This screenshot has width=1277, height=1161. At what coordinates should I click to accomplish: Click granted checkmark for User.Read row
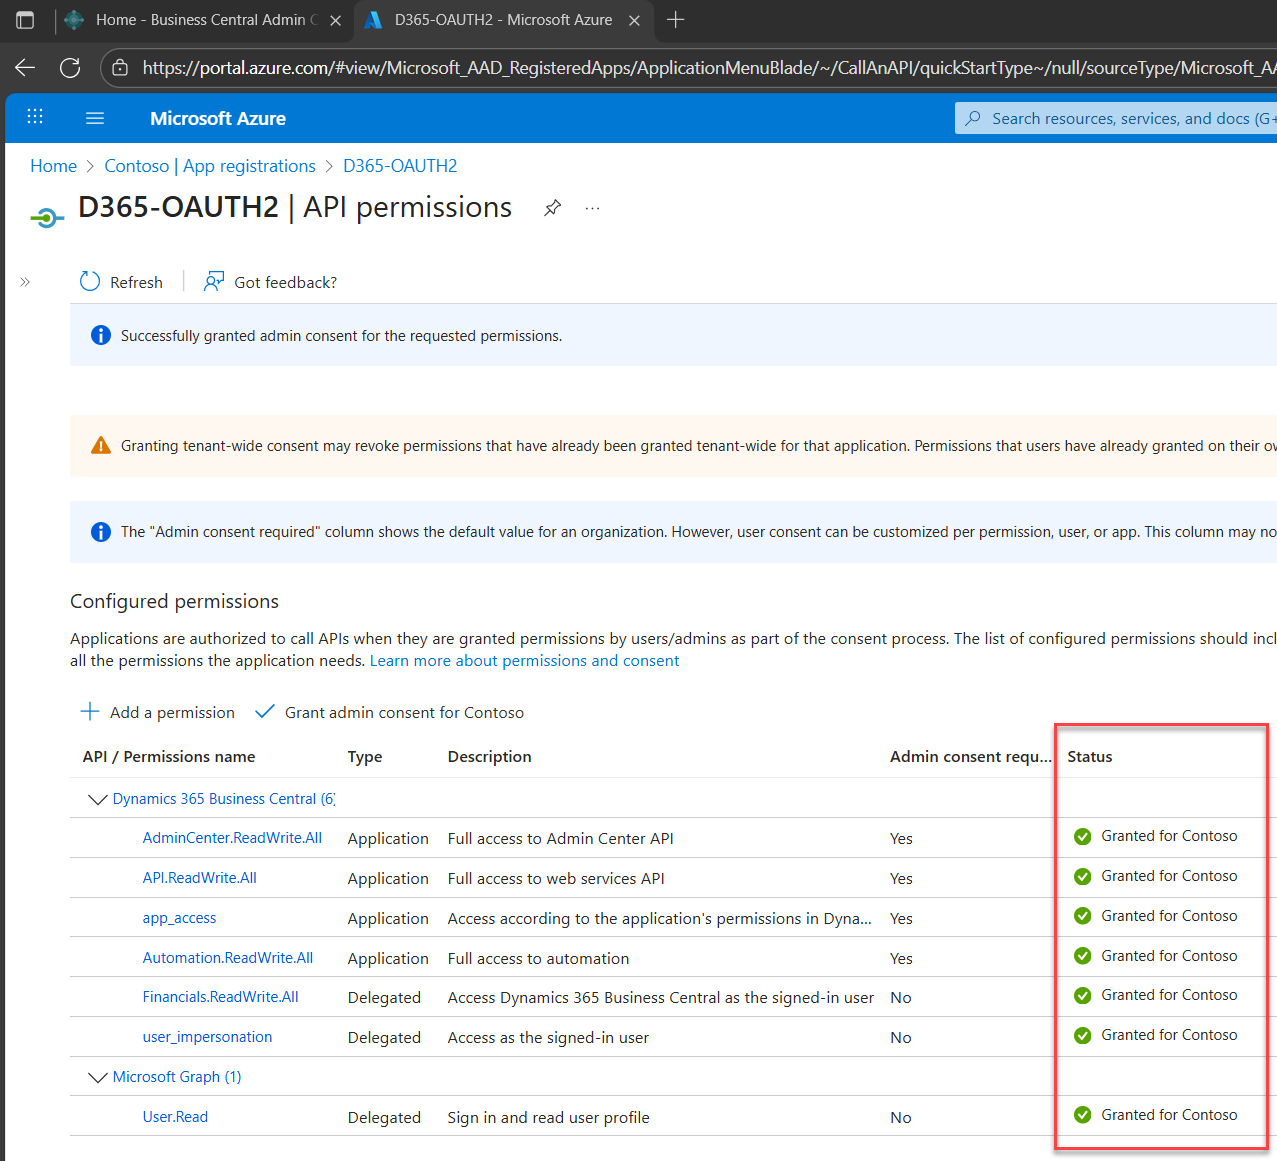point(1082,1115)
